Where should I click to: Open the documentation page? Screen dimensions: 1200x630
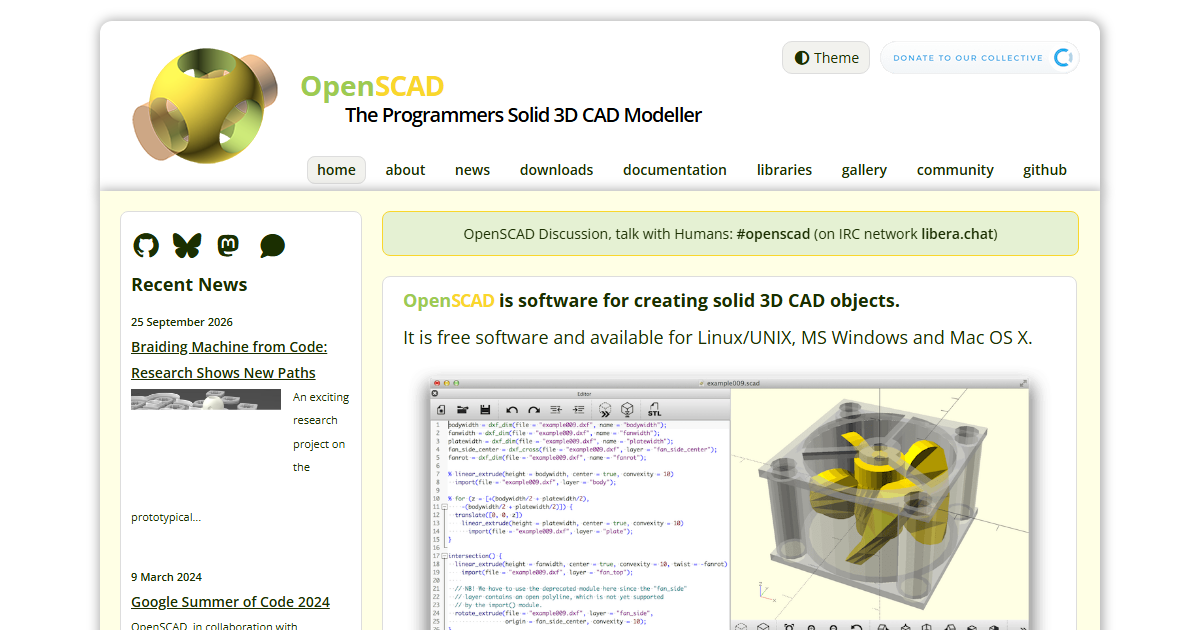click(675, 170)
